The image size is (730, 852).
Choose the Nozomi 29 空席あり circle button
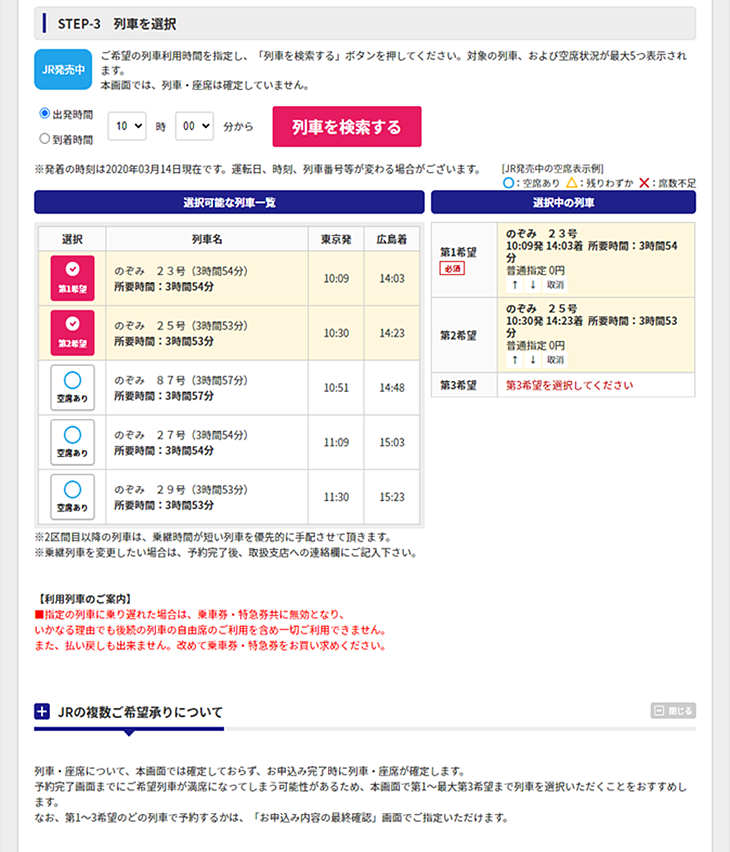[72, 496]
